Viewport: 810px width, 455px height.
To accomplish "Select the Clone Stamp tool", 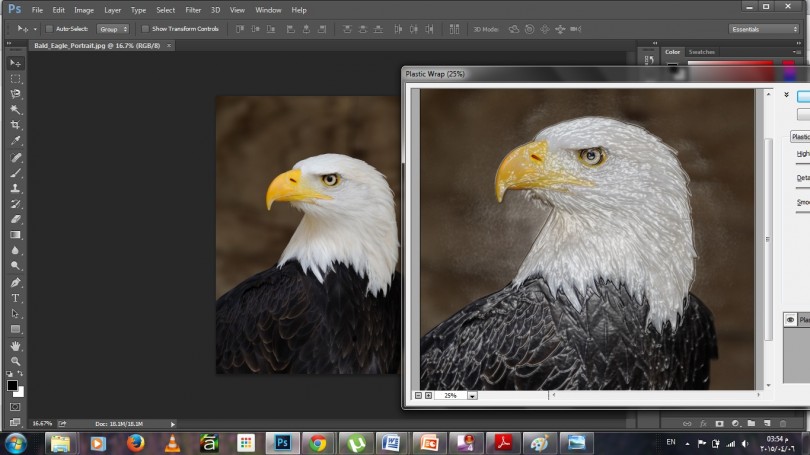I will click(15, 189).
